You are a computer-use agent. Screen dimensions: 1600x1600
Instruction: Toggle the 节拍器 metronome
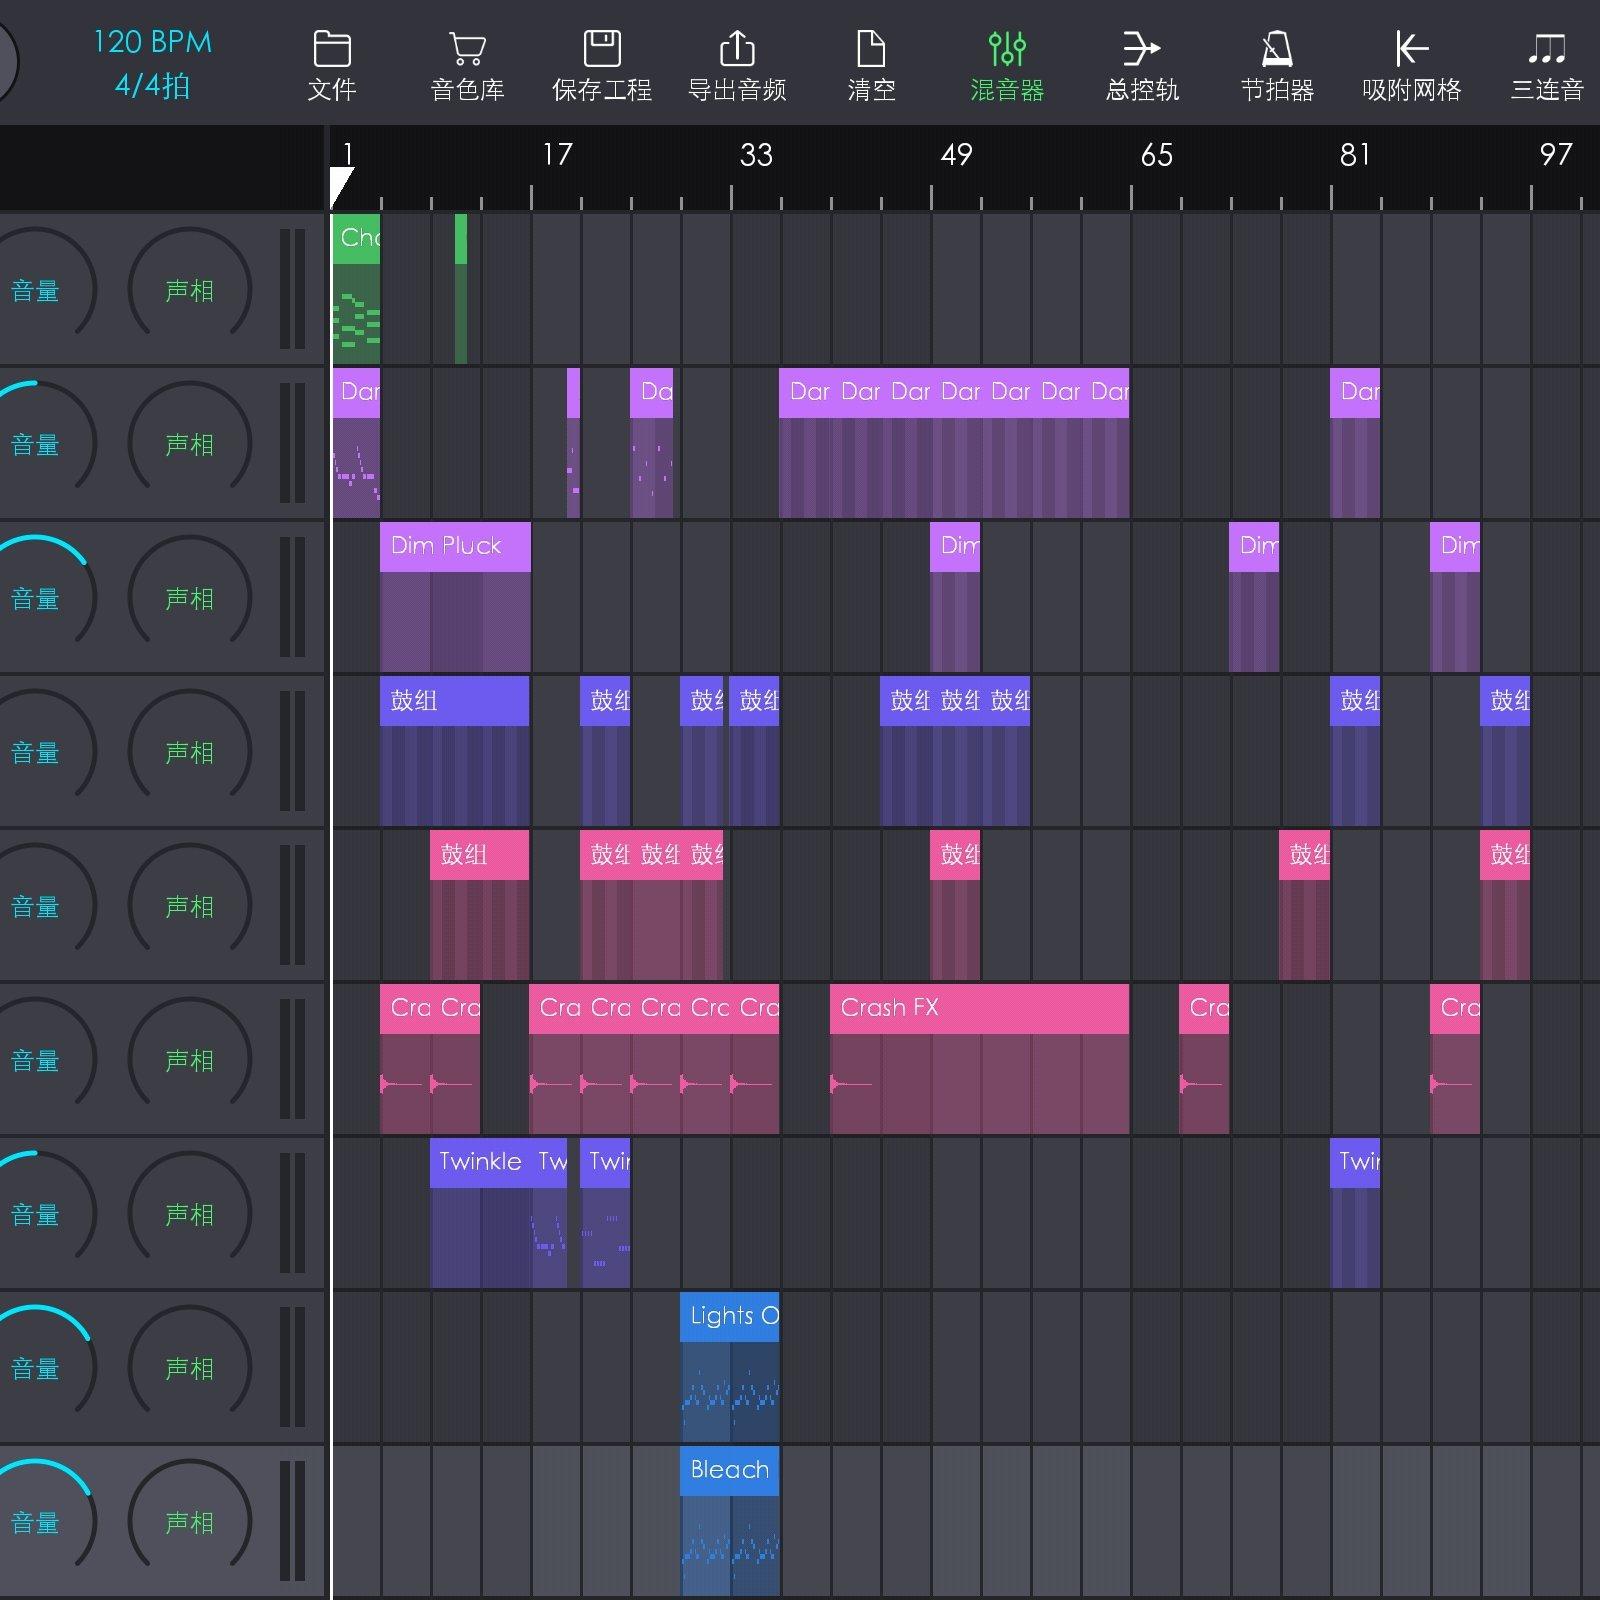click(x=1277, y=50)
